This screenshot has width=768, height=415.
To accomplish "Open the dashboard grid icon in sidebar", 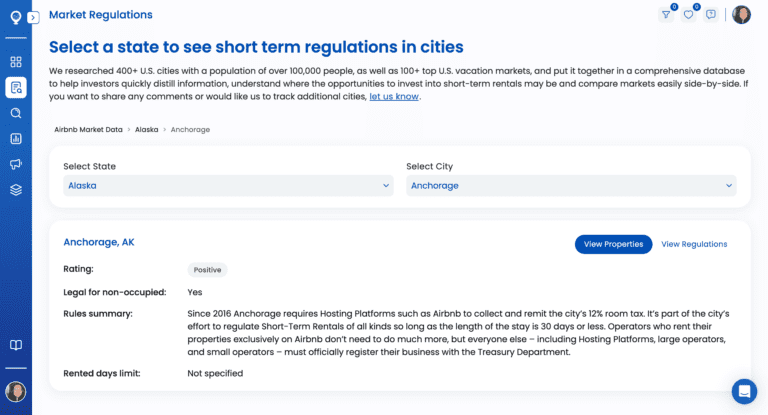I will click(x=16, y=62).
